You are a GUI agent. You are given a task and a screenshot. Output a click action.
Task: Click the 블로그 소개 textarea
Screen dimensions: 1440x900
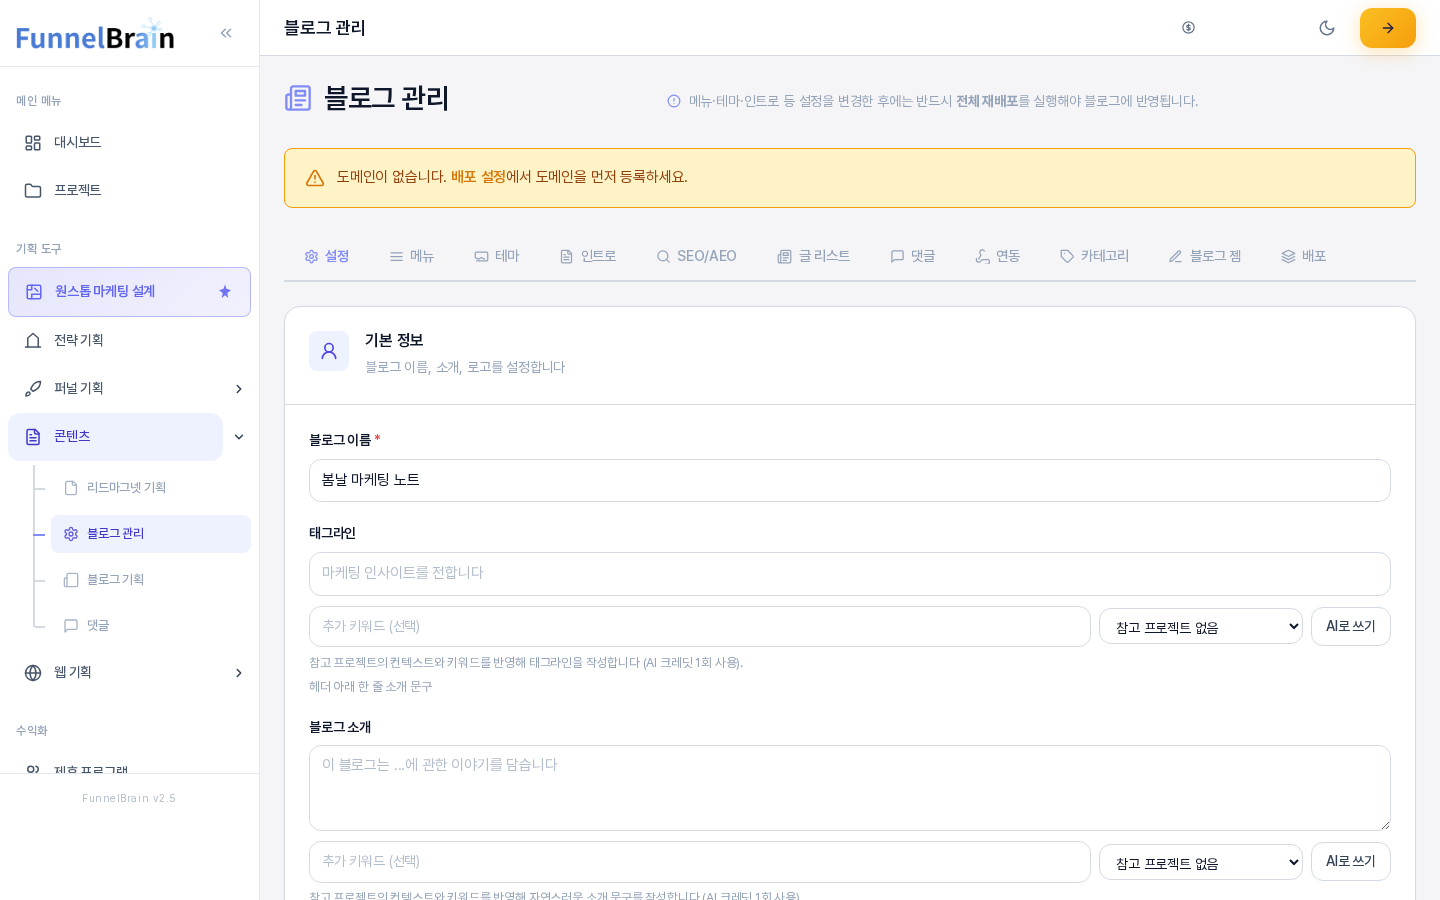coord(850,788)
